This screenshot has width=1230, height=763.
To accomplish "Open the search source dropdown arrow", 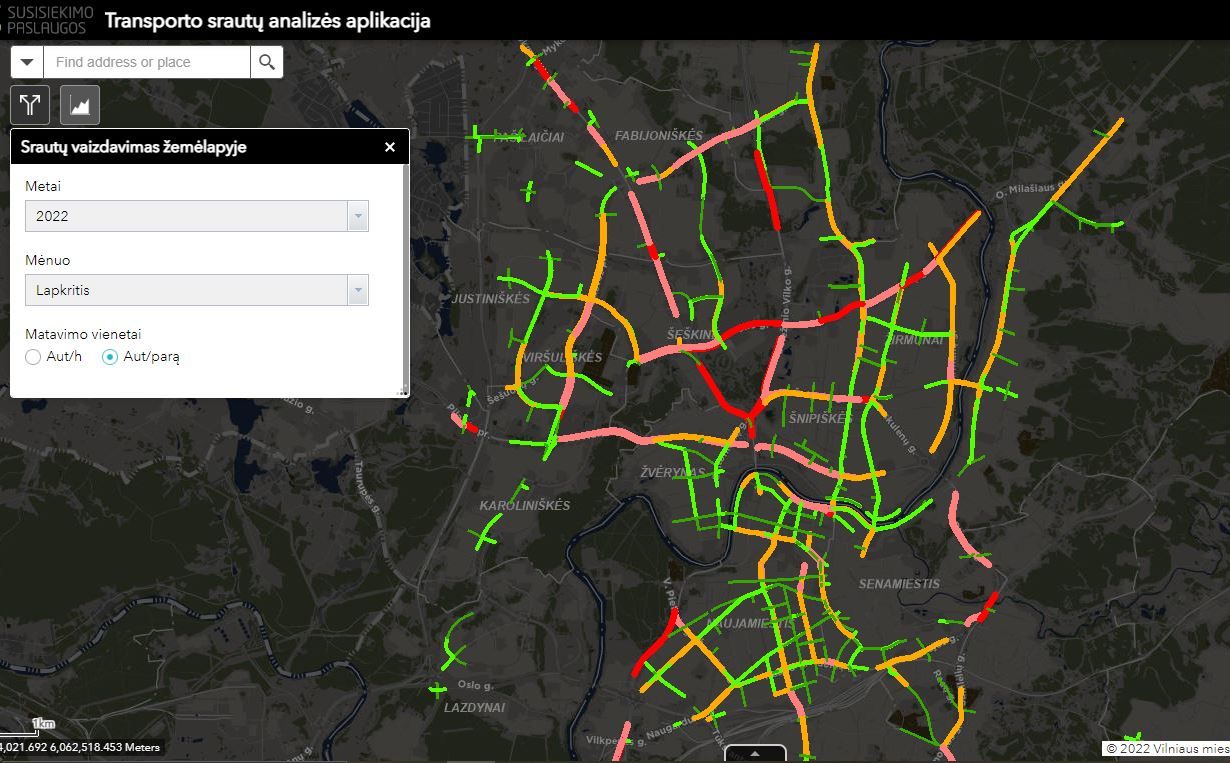I will (27, 62).
